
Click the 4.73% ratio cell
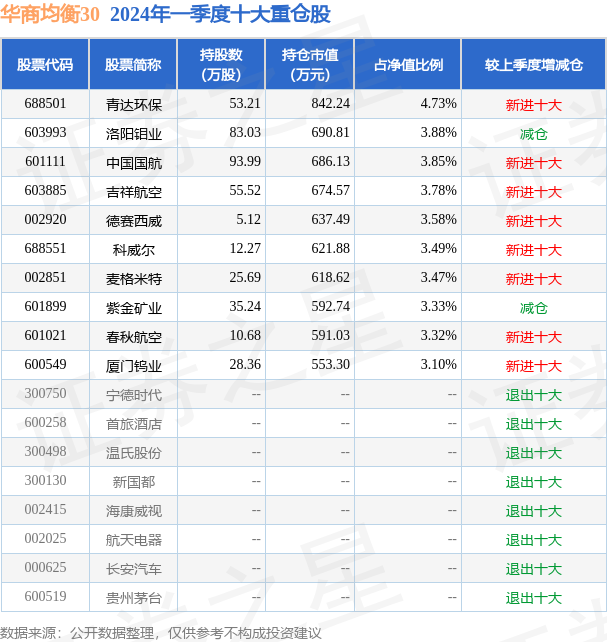pos(438,104)
